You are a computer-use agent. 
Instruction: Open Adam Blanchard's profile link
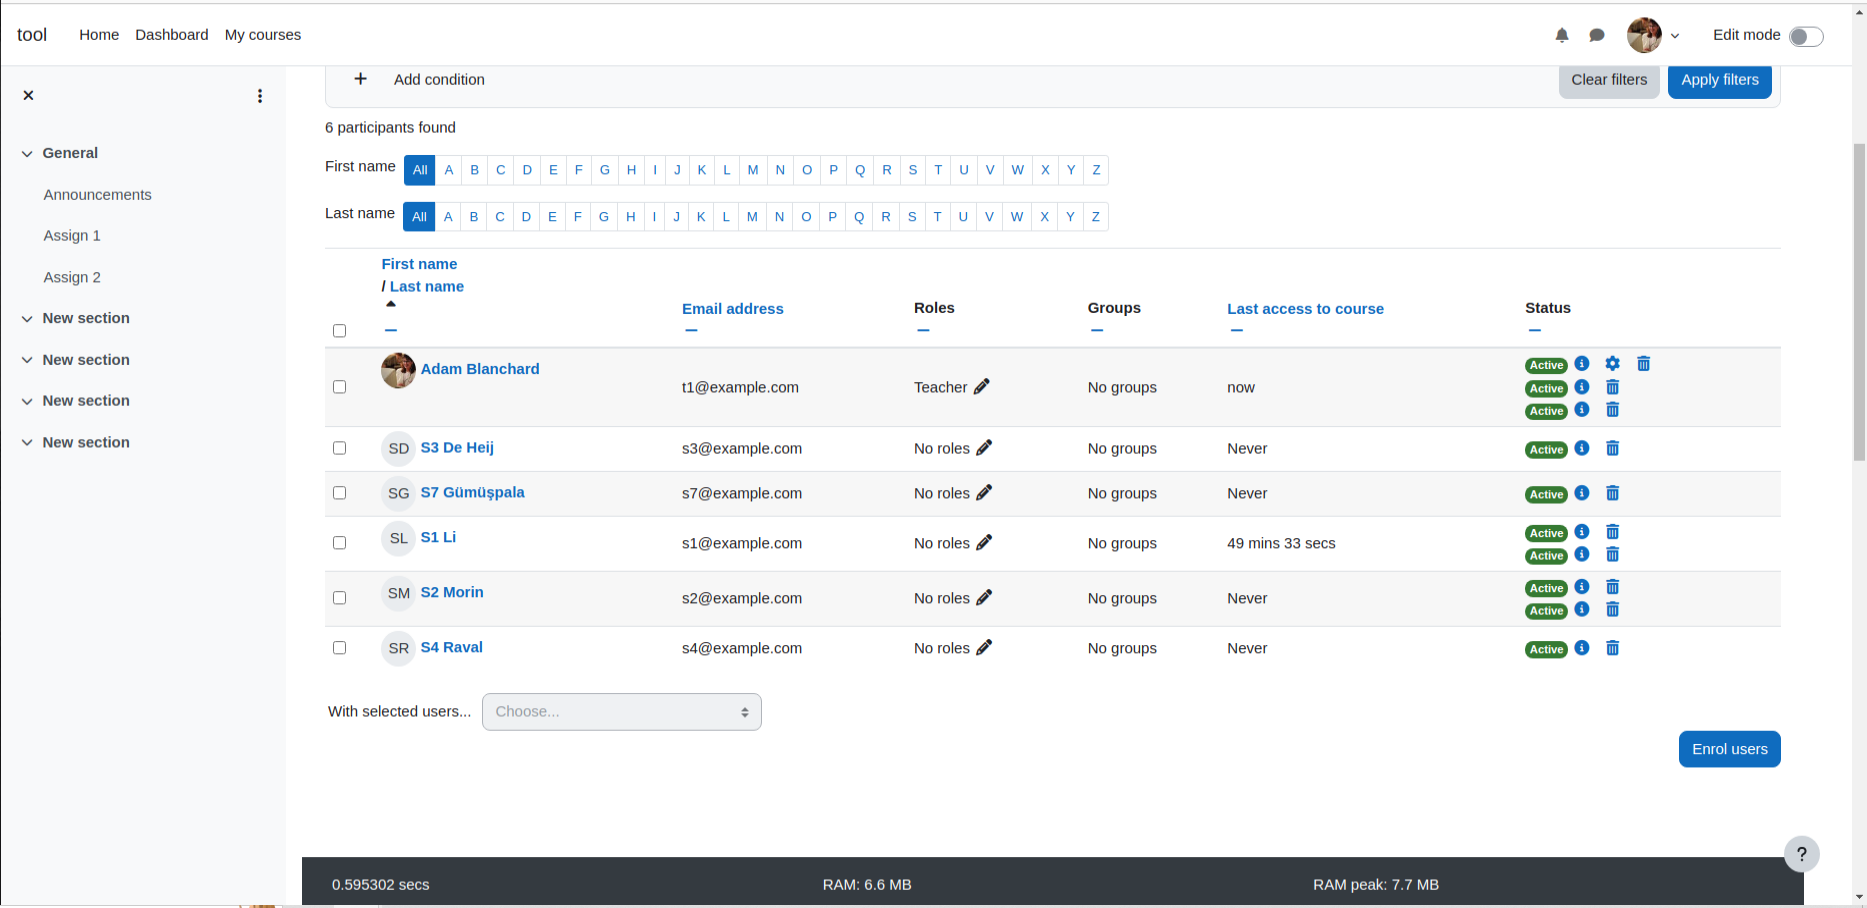point(480,369)
